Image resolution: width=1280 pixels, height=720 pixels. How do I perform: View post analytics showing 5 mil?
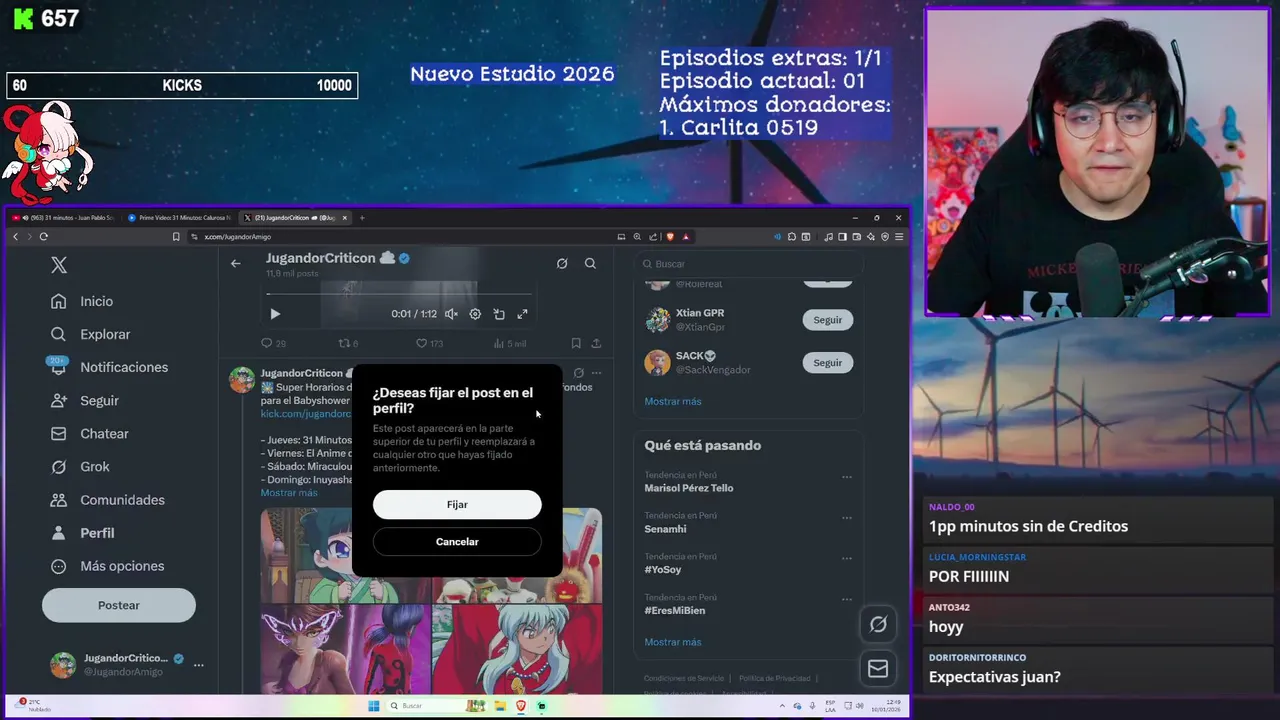point(509,343)
